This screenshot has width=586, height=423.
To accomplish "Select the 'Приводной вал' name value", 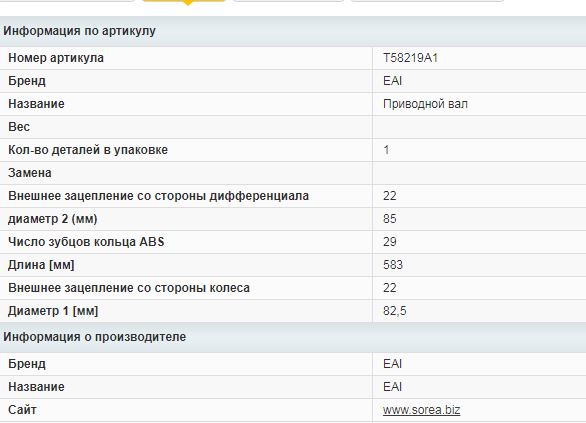I will point(425,104).
